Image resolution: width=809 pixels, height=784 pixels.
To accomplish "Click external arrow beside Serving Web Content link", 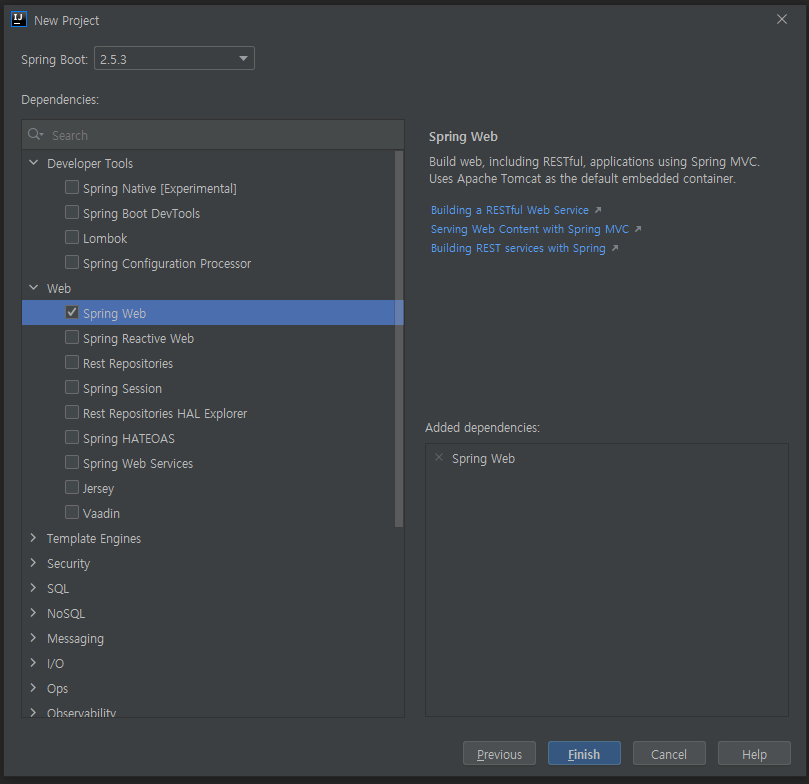I will coord(638,229).
